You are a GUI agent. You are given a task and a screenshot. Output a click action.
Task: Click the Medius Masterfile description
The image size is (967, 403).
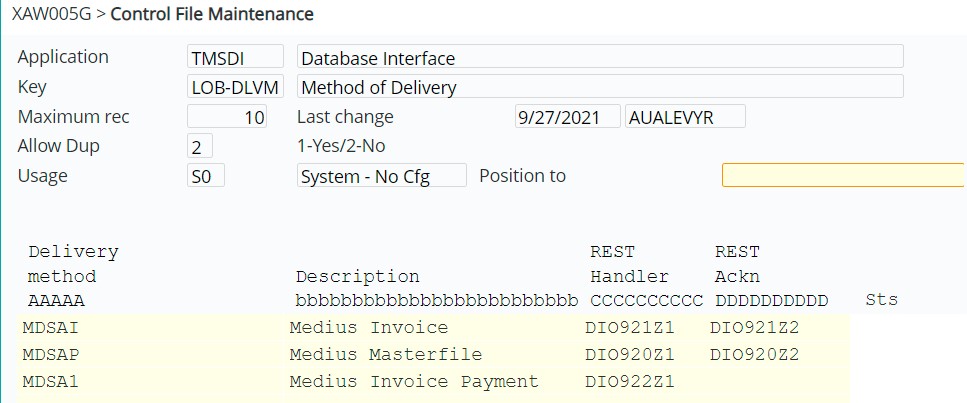[385, 355]
